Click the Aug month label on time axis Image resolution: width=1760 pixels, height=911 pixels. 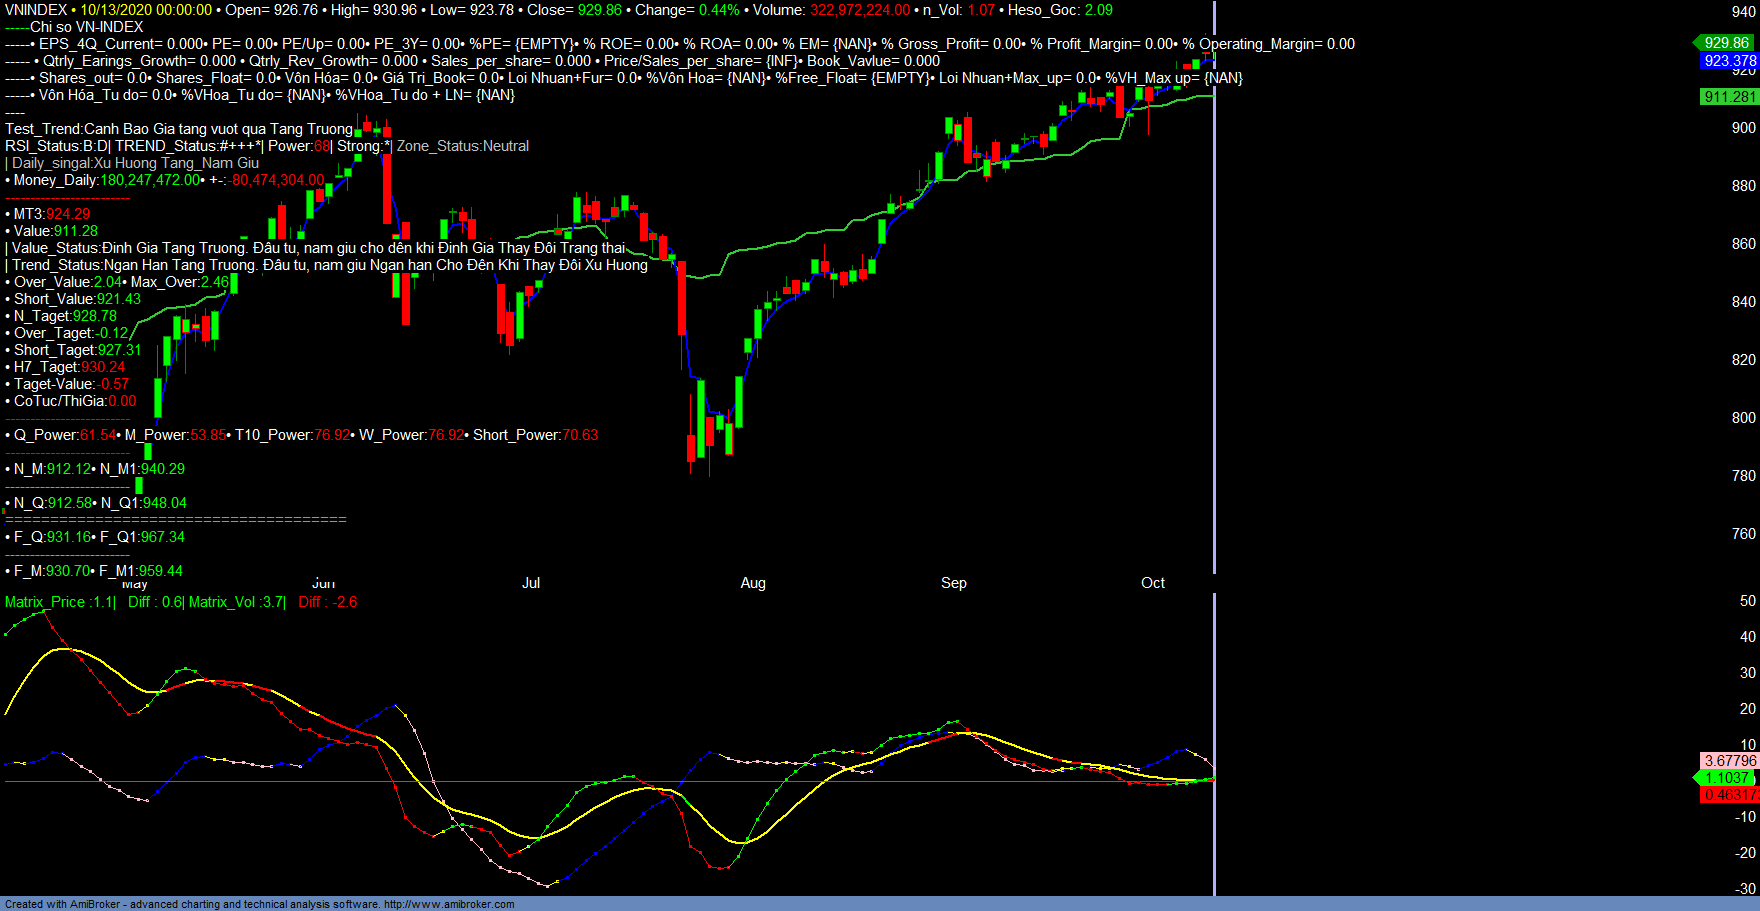(753, 583)
